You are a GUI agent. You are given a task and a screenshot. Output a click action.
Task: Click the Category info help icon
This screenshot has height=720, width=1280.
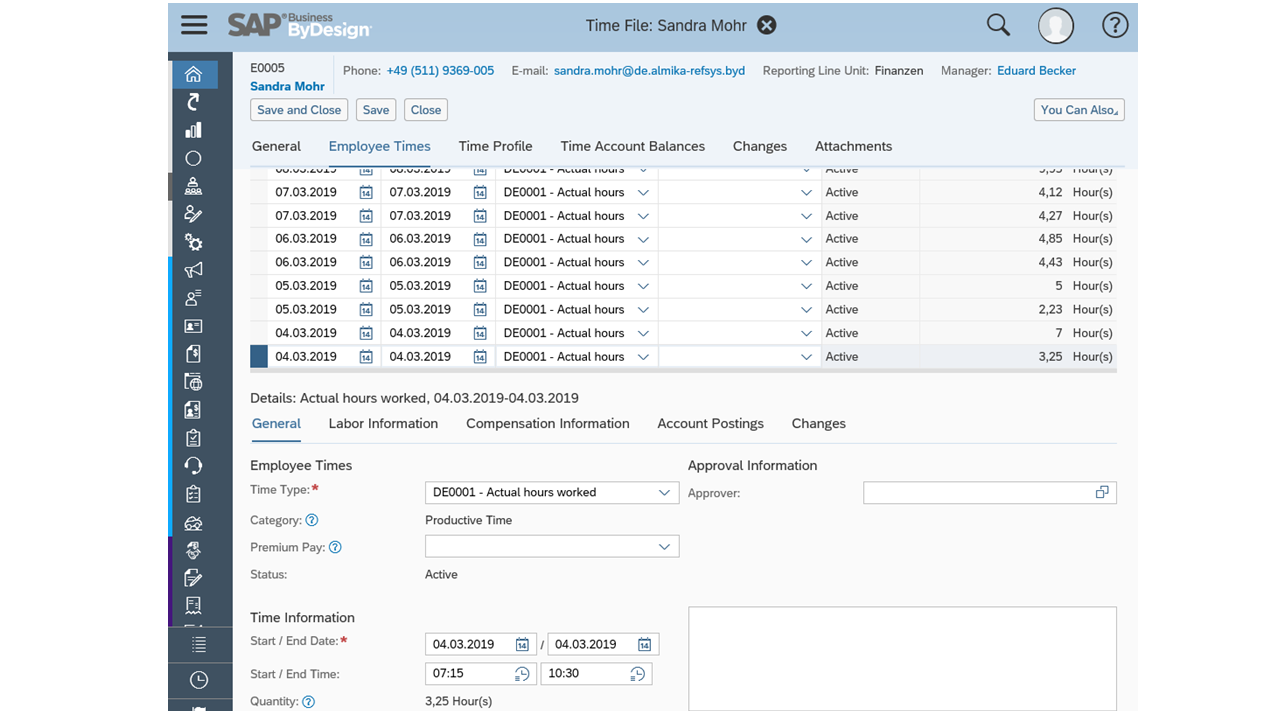(312, 520)
